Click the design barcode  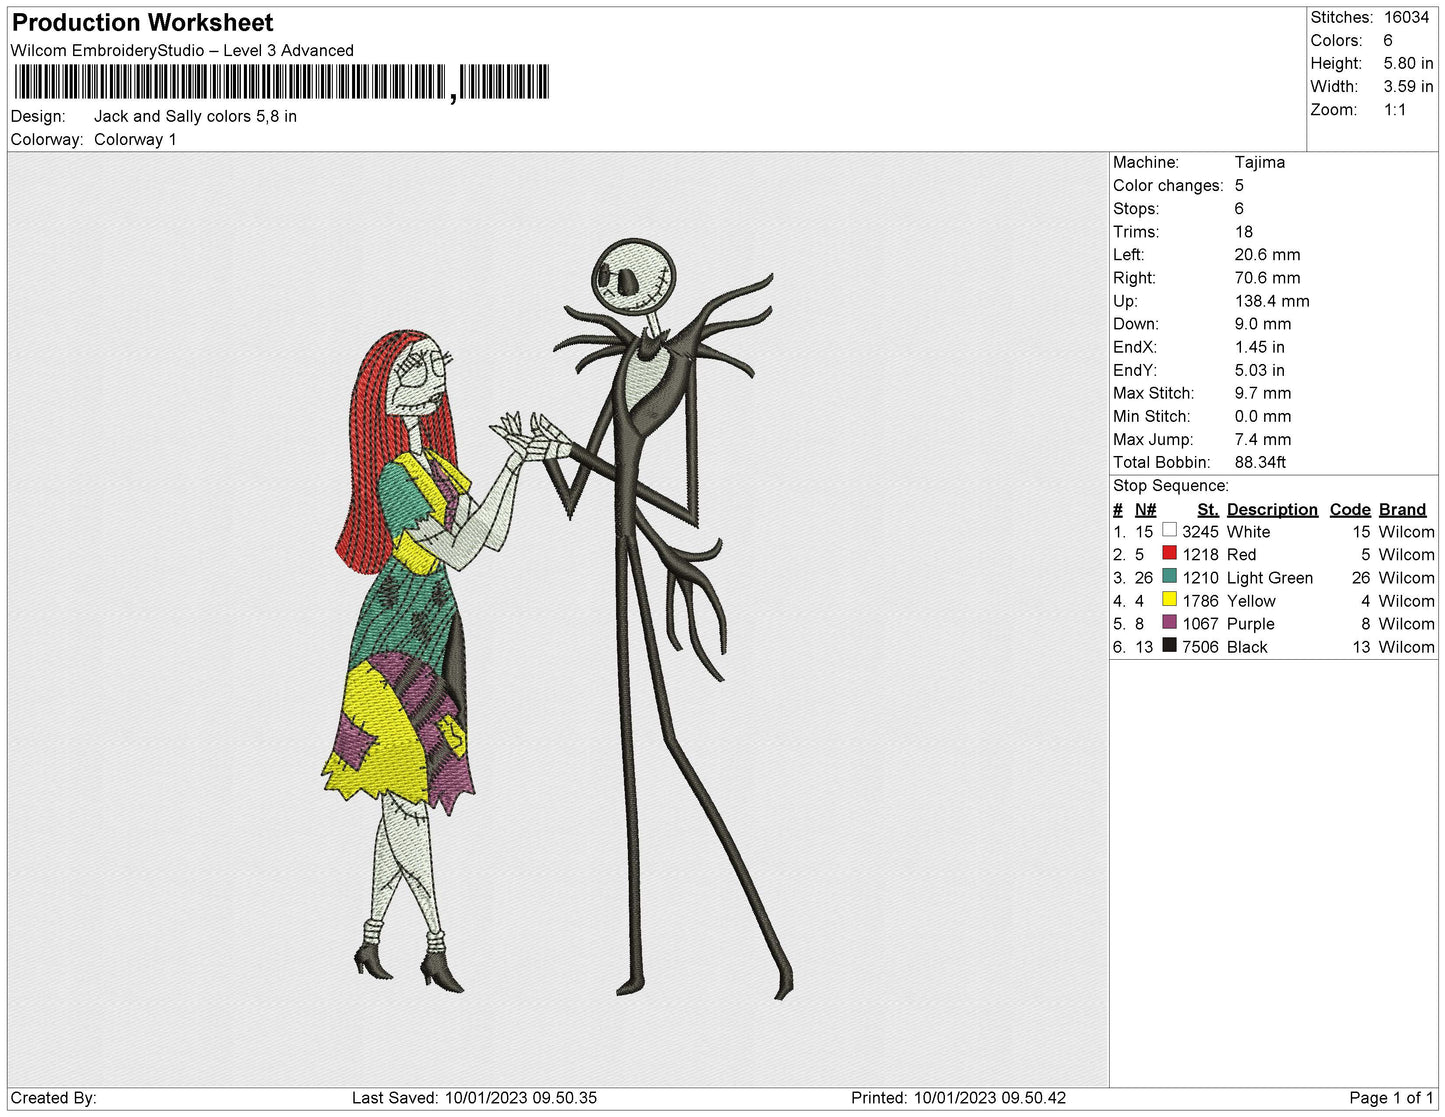tap(280, 82)
